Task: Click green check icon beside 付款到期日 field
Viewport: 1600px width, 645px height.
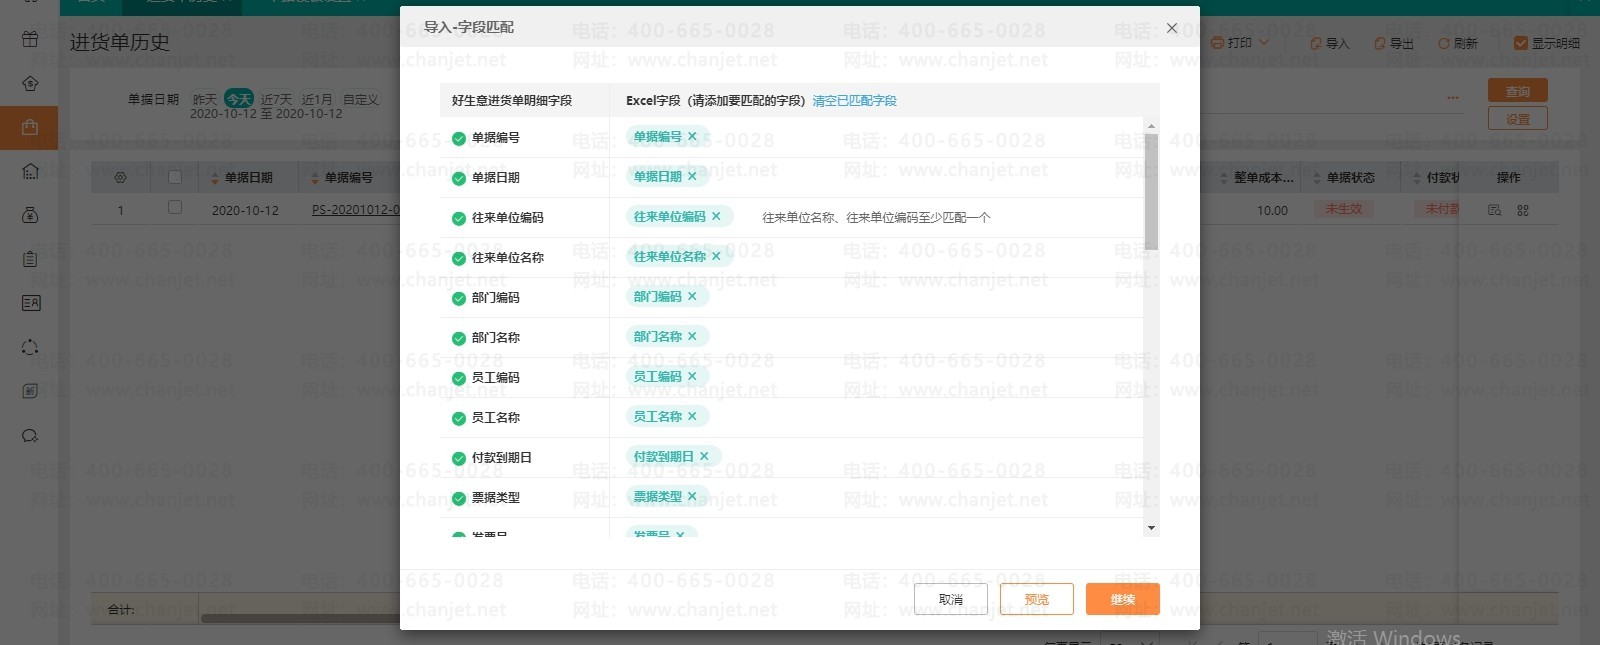Action: pos(459,459)
